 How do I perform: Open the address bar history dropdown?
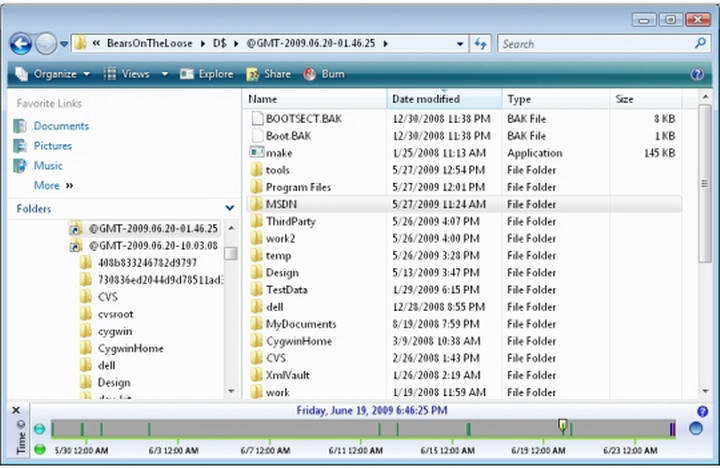pyautogui.click(x=460, y=44)
